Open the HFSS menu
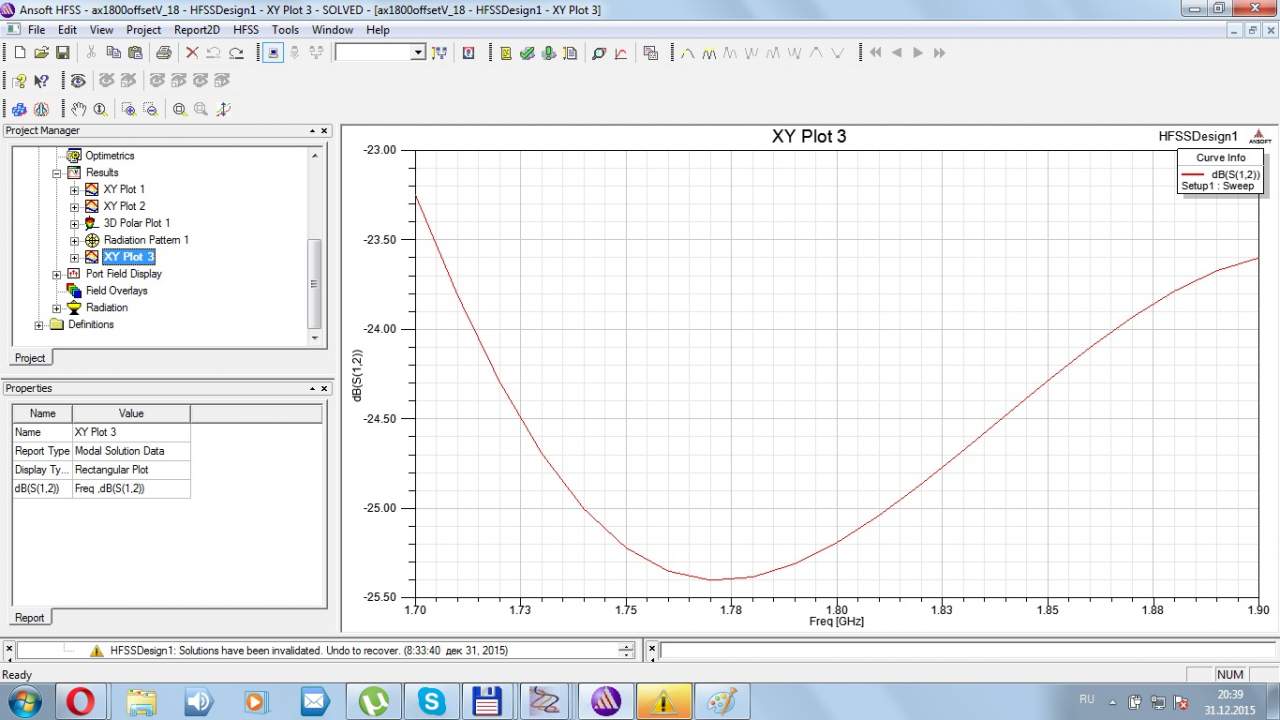This screenshot has width=1280, height=720. [245, 30]
